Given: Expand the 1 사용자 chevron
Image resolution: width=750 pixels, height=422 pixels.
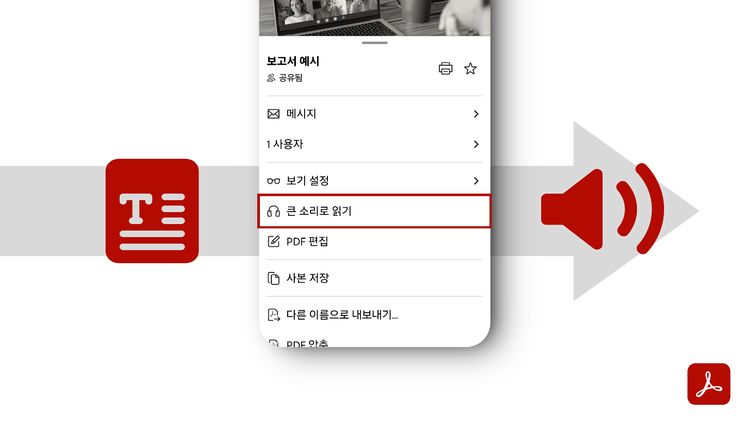Looking at the screenshot, I should coord(476,144).
